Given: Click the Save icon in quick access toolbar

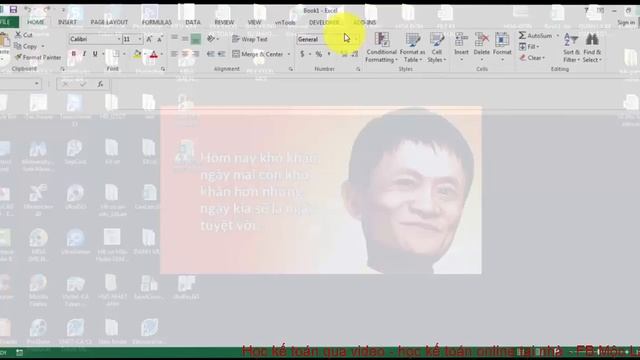Looking at the screenshot, I should coord(13,9).
